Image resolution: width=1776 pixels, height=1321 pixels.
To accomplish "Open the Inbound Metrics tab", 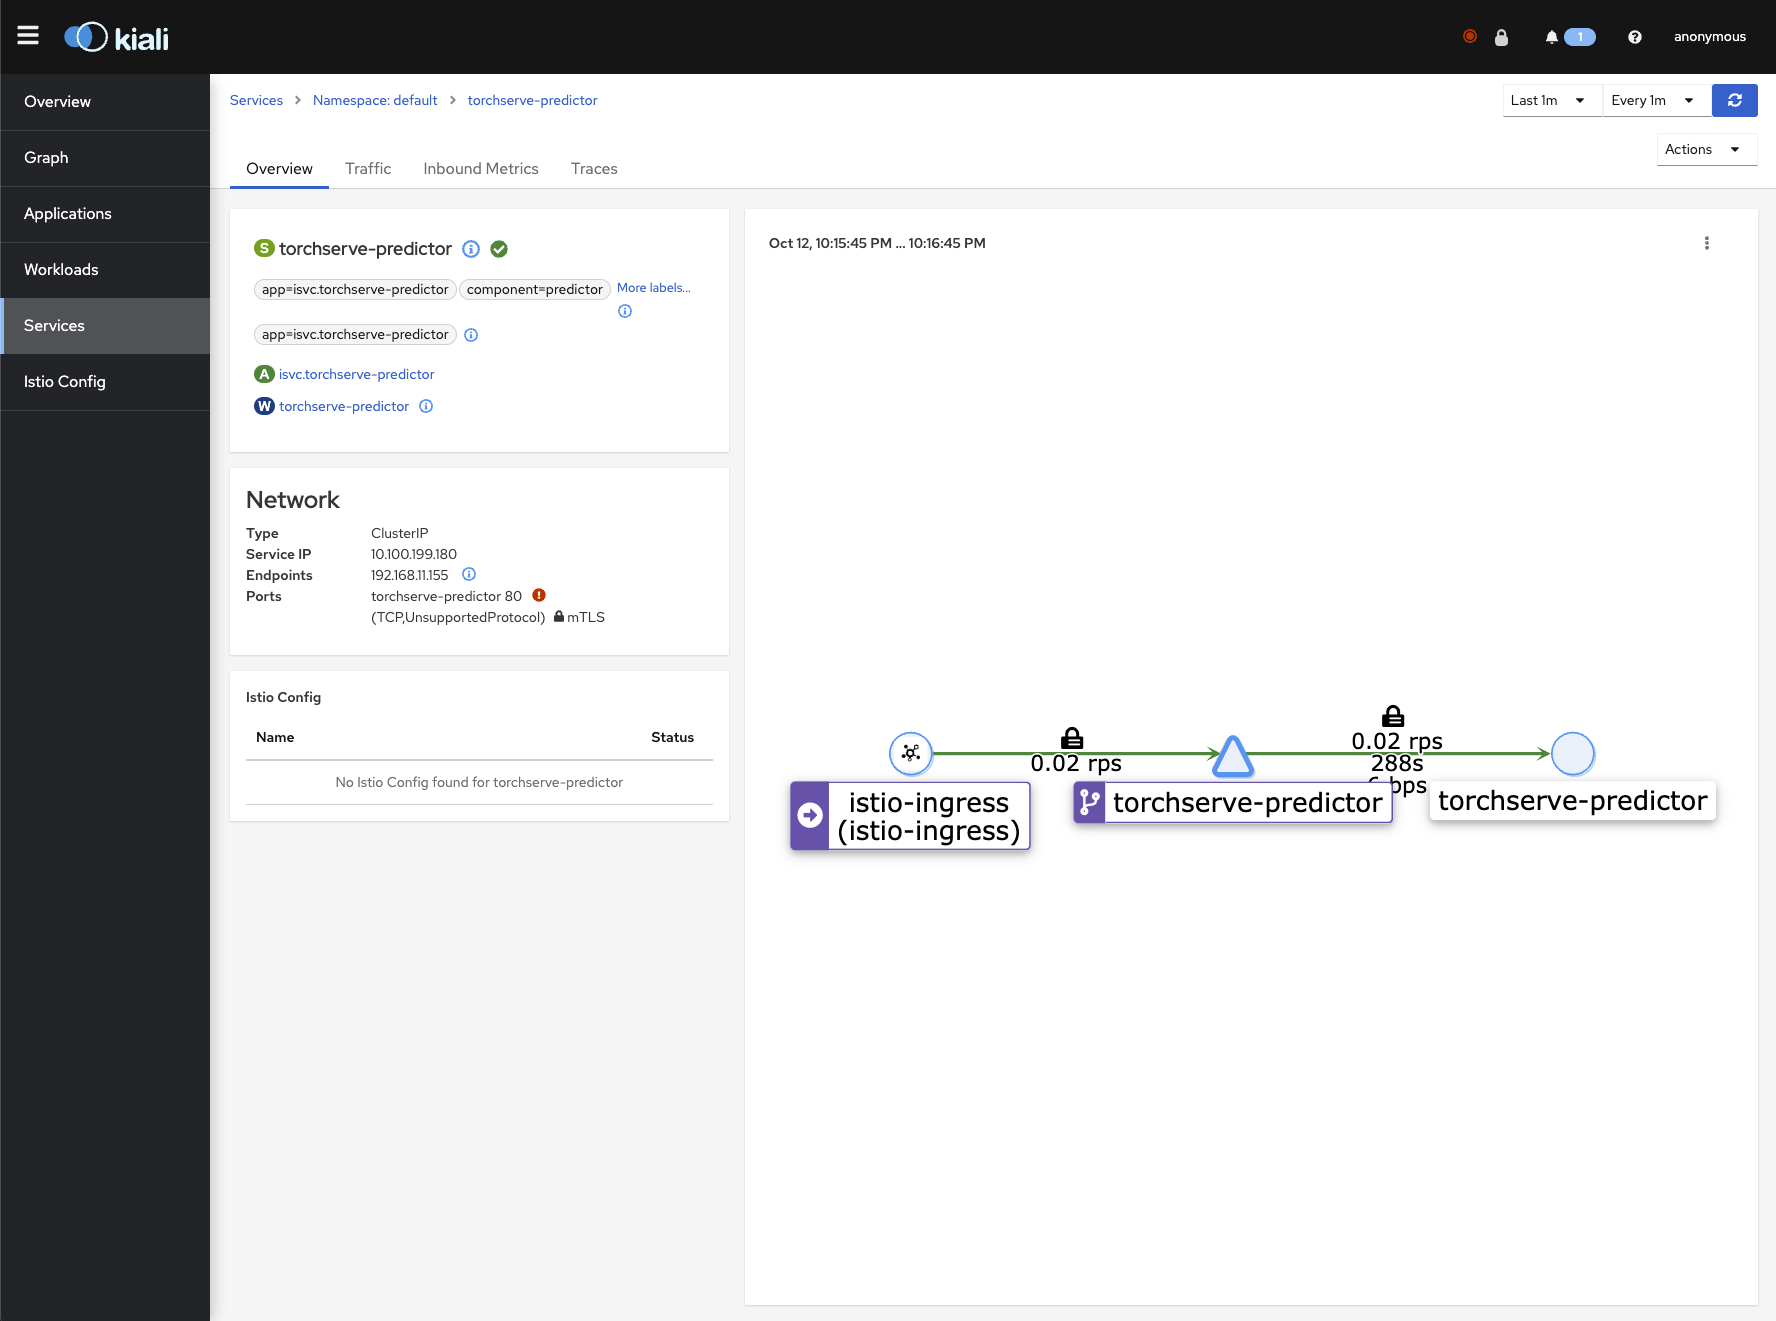I will [x=480, y=168].
